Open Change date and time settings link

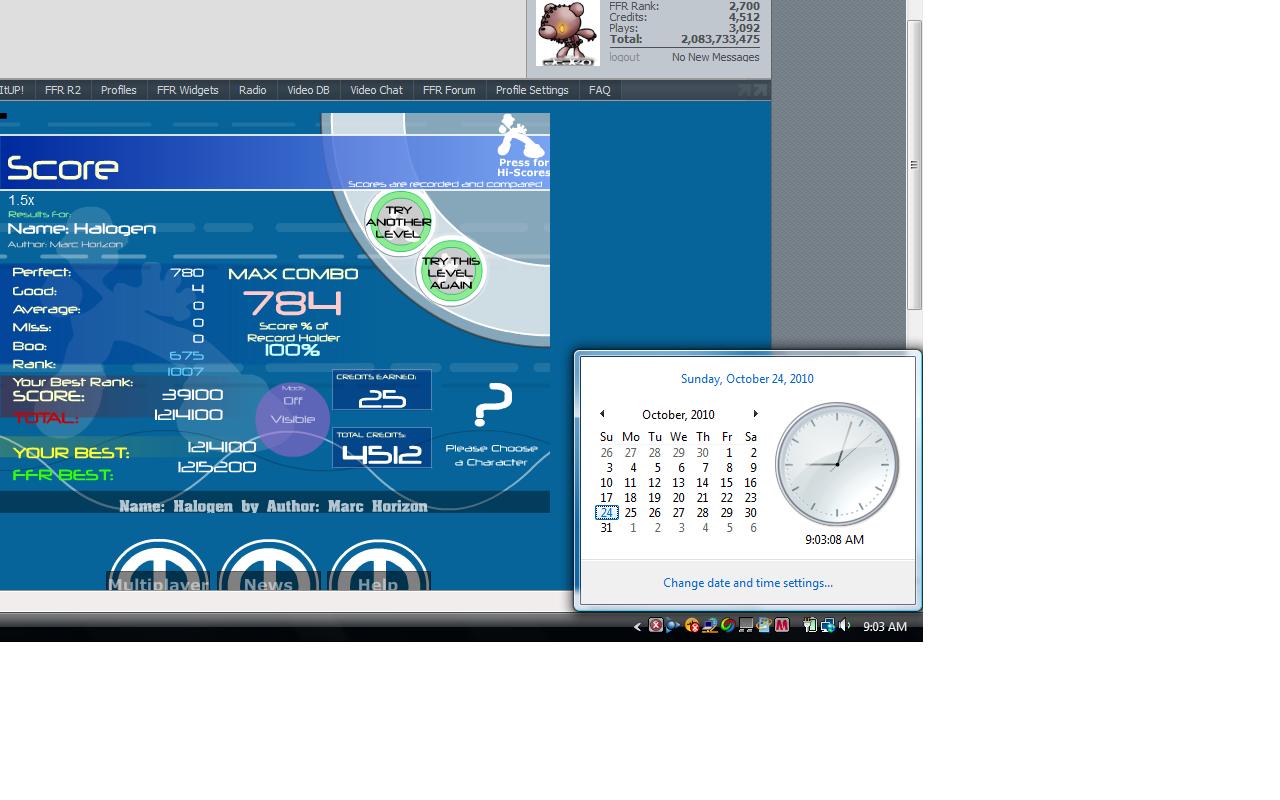[x=748, y=583]
